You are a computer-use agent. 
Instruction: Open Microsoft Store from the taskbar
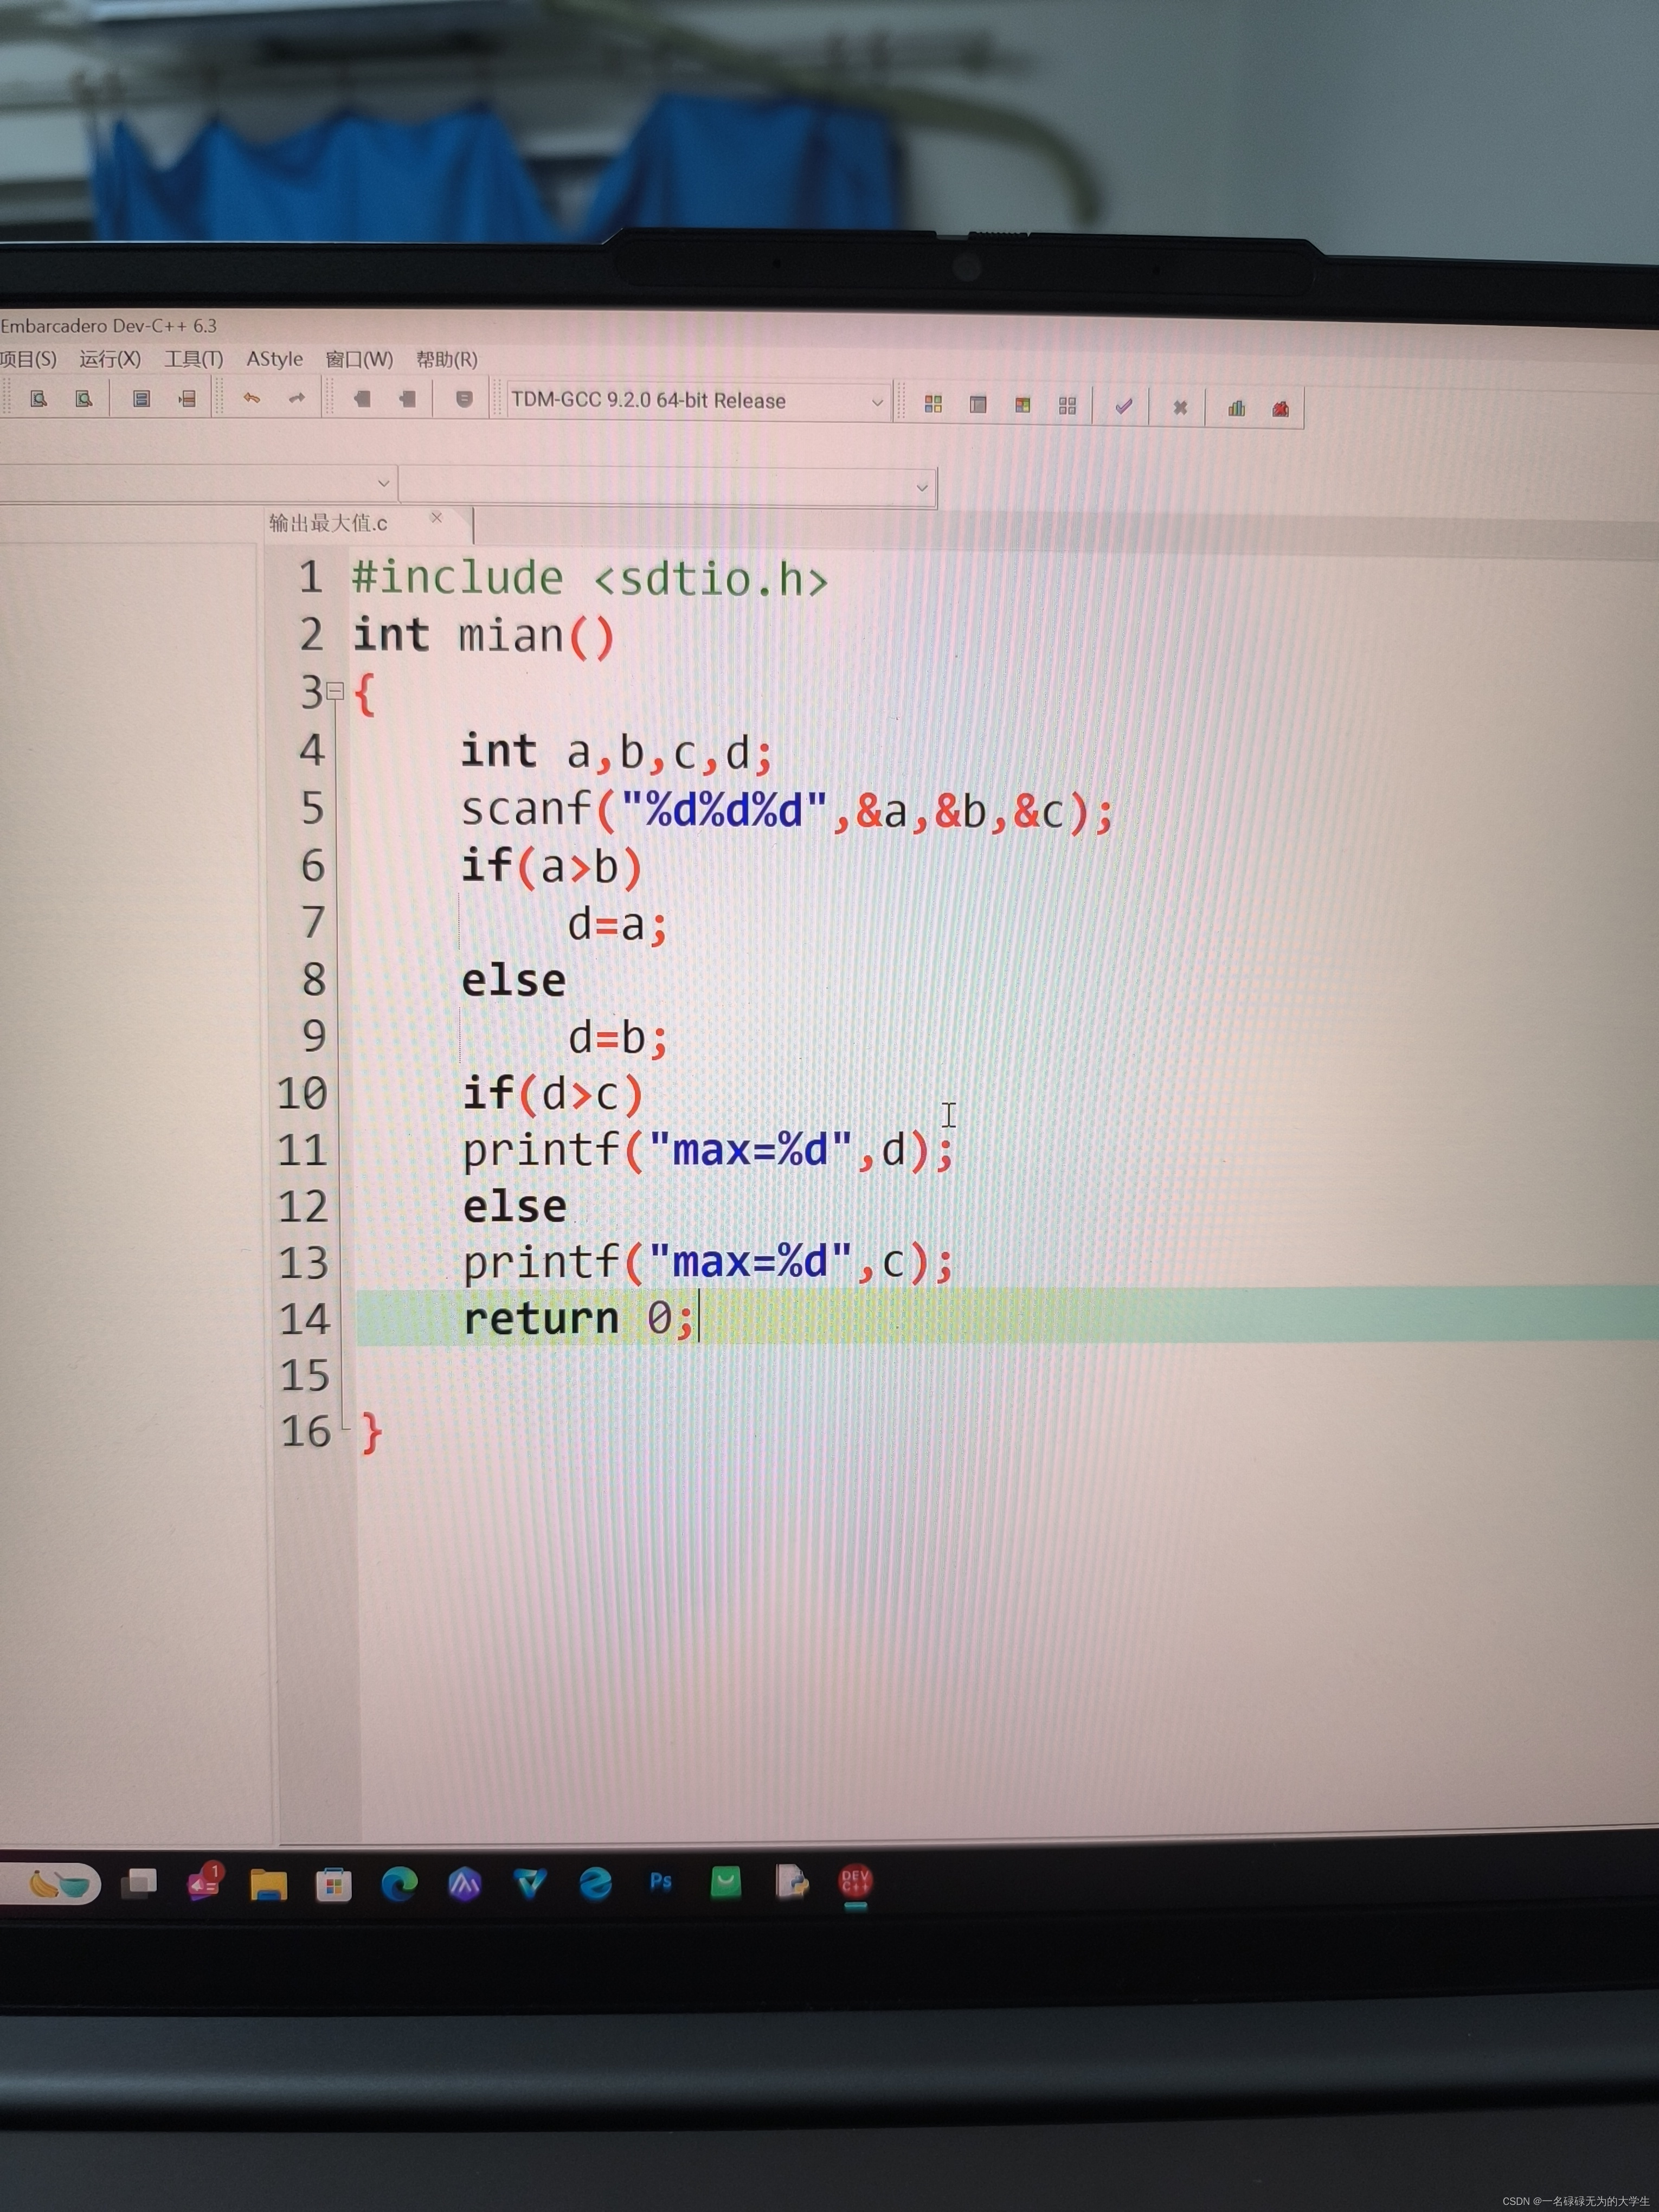(x=334, y=1885)
